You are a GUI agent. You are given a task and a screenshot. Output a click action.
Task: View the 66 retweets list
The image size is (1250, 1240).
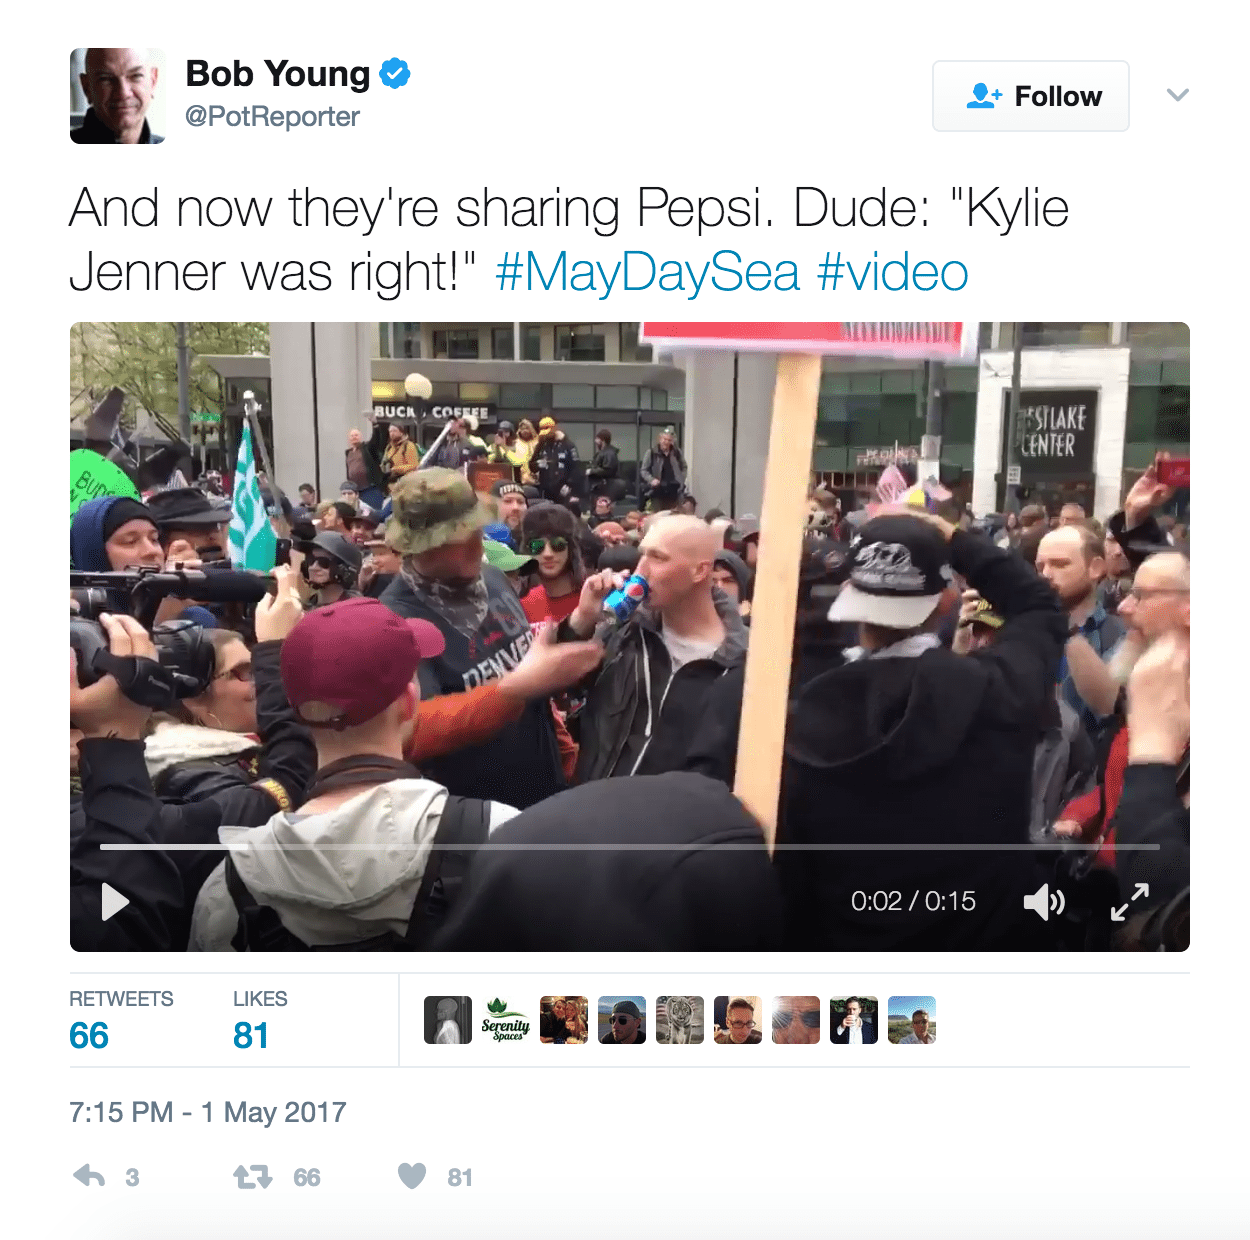point(121,1020)
